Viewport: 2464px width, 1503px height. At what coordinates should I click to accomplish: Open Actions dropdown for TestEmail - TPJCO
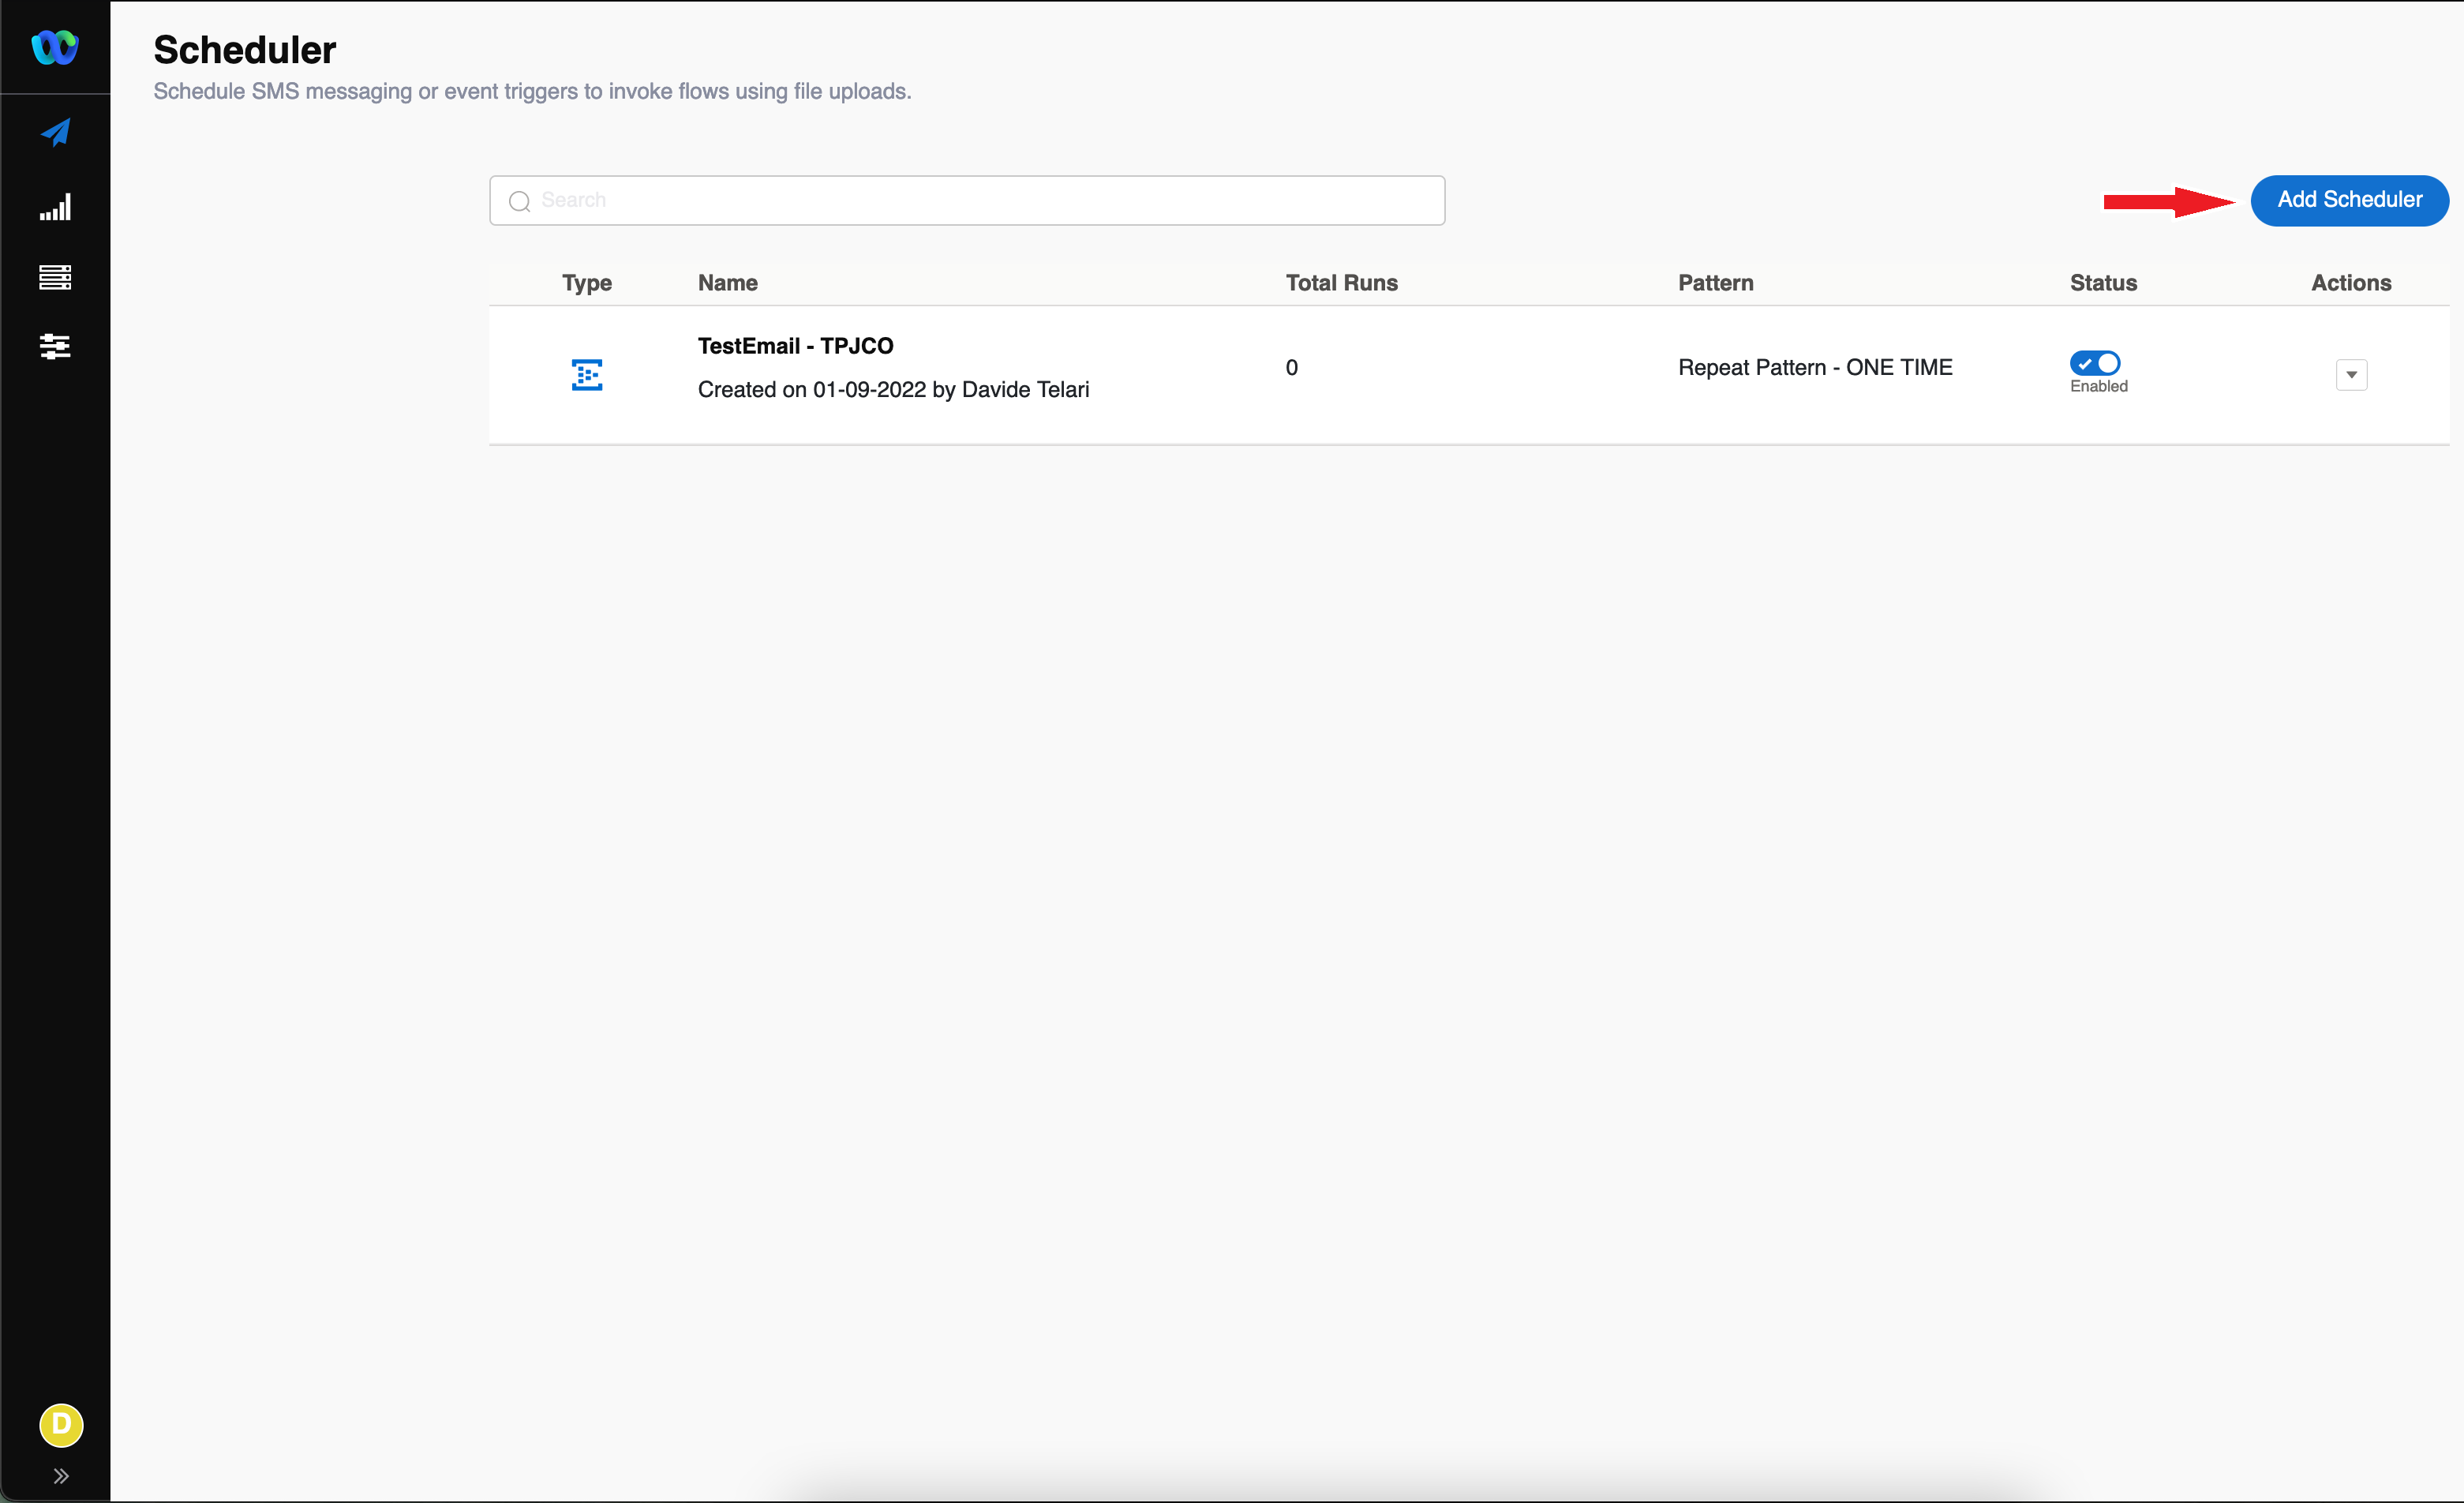(x=2351, y=375)
